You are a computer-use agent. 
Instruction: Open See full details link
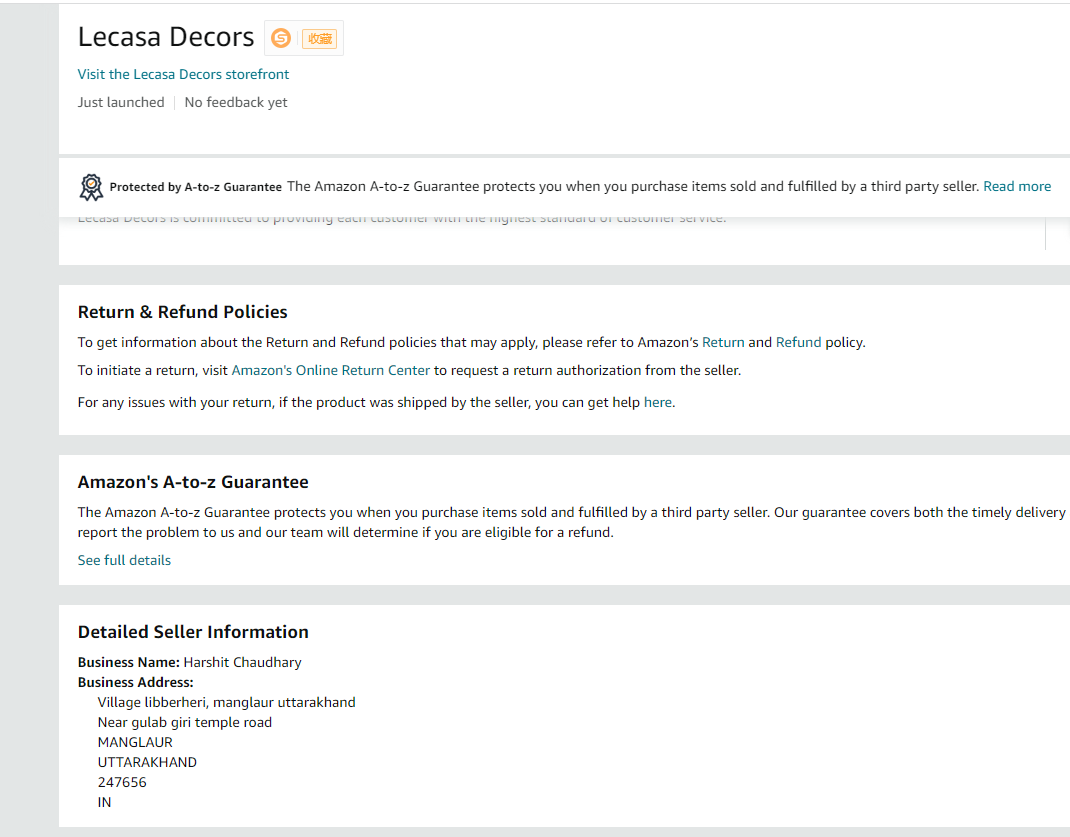tap(124, 560)
